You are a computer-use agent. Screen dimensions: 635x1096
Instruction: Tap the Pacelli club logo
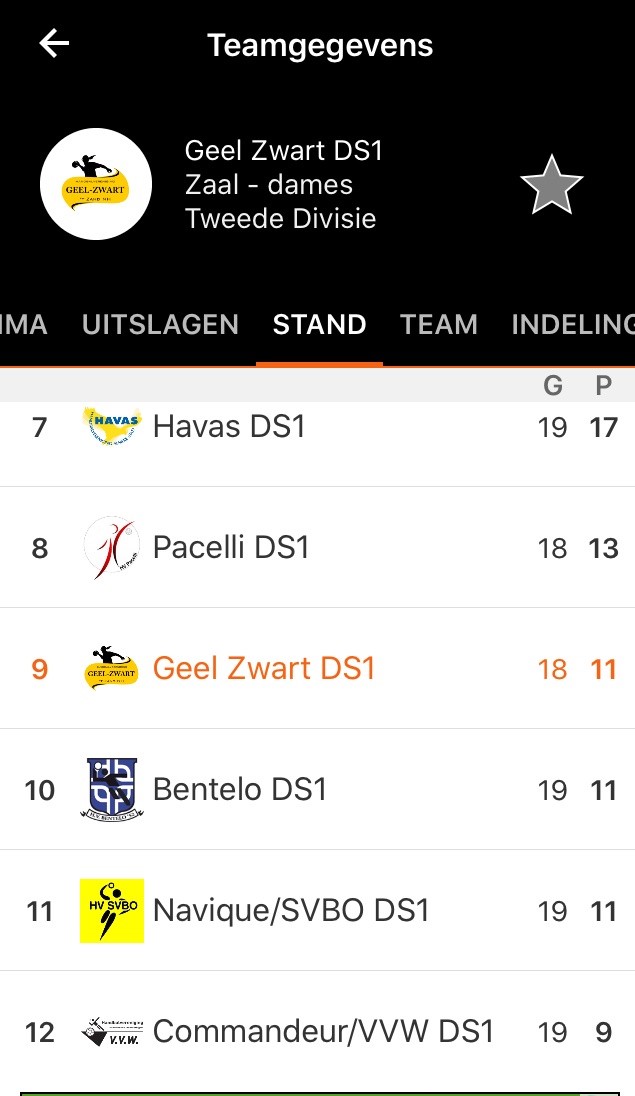[112, 548]
